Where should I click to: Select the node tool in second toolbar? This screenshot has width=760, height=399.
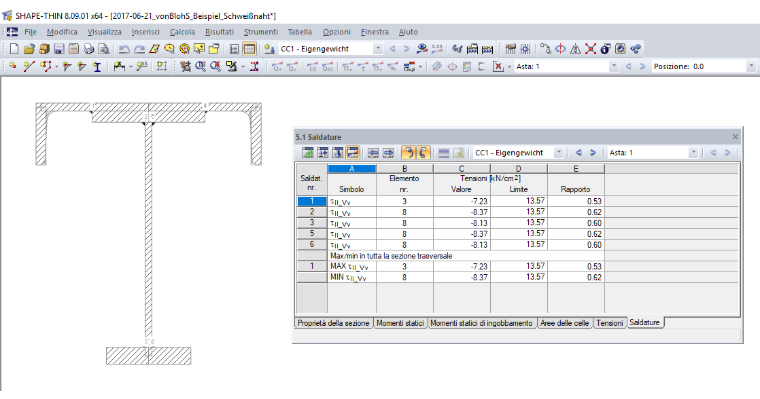click(x=13, y=66)
